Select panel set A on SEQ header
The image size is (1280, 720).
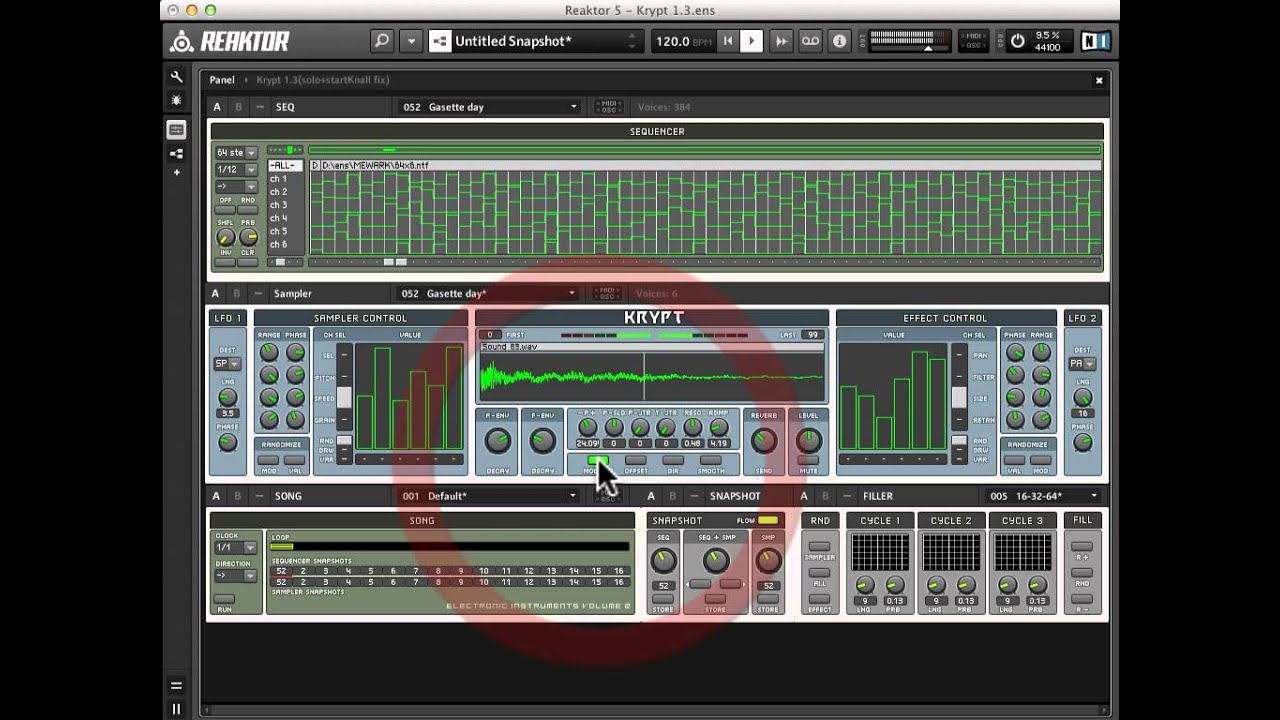point(217,107)
